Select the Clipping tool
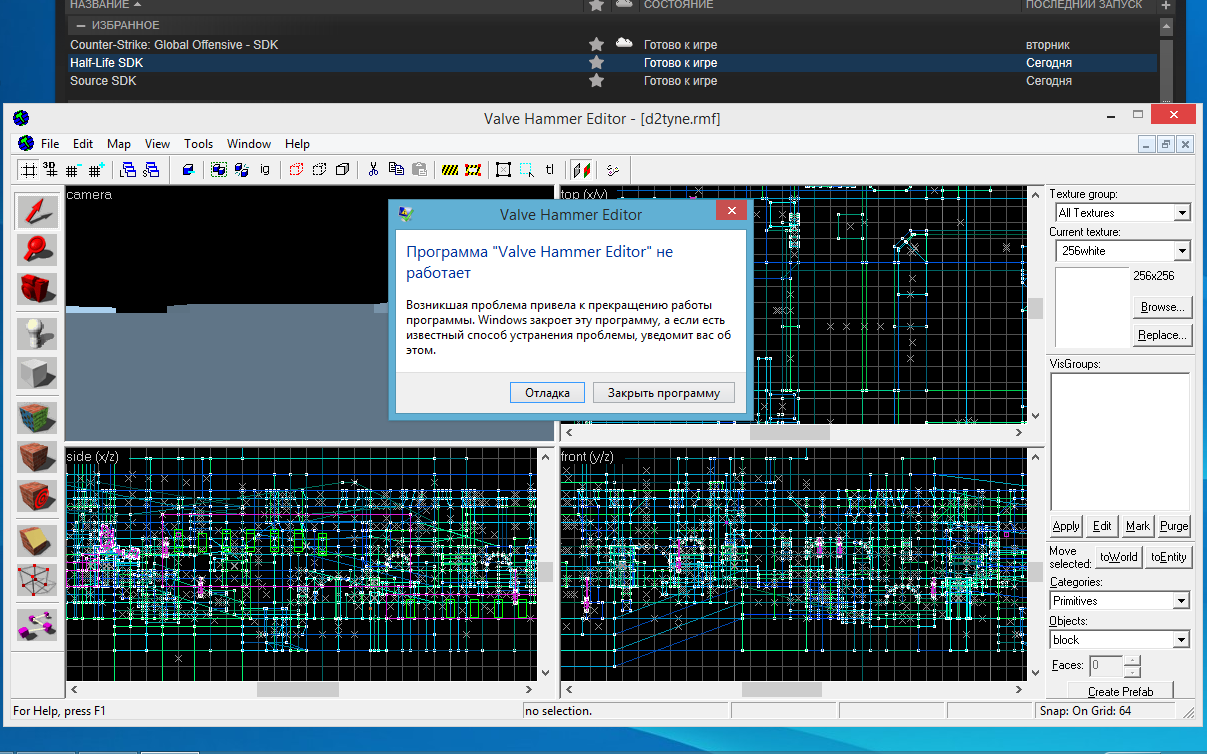 37,540
